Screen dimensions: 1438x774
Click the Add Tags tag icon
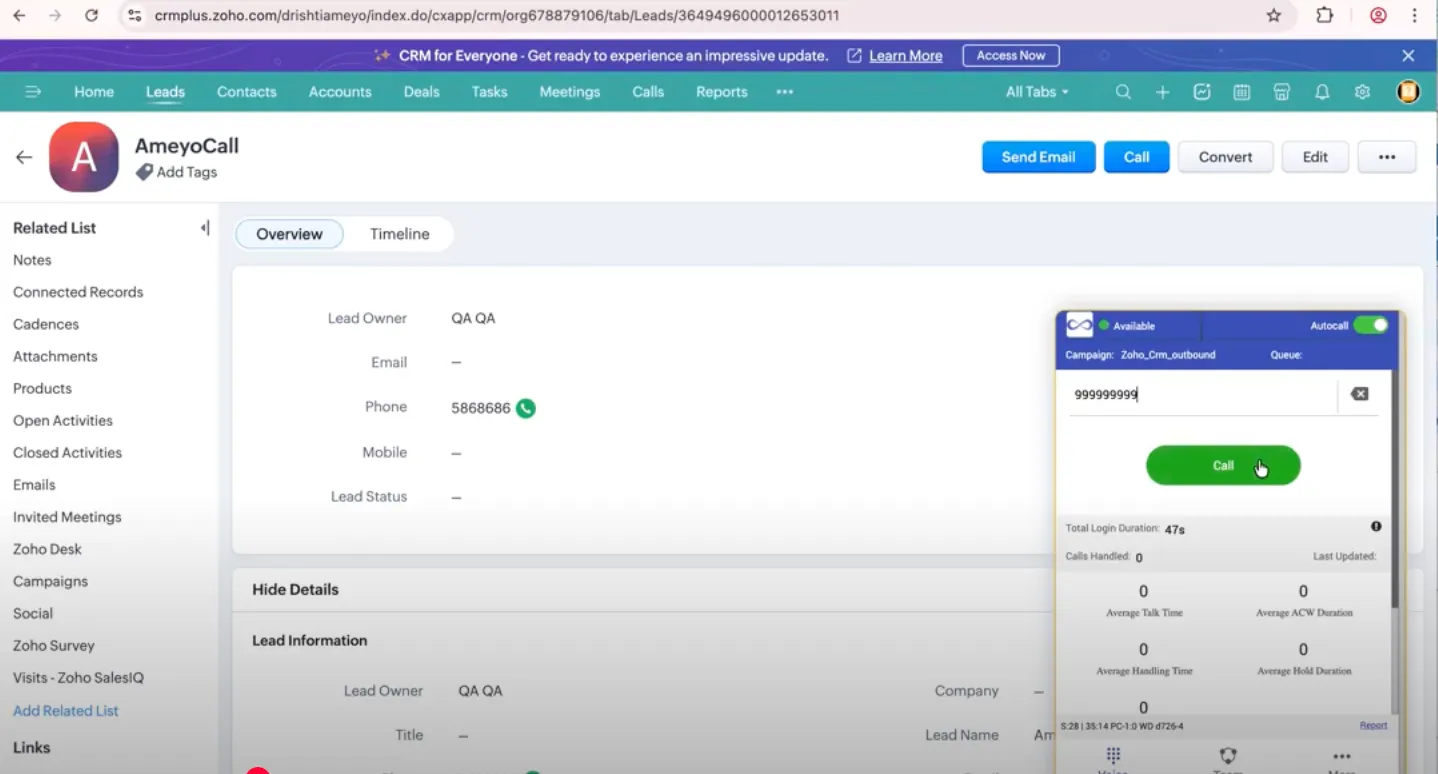(x=144, y=172)
